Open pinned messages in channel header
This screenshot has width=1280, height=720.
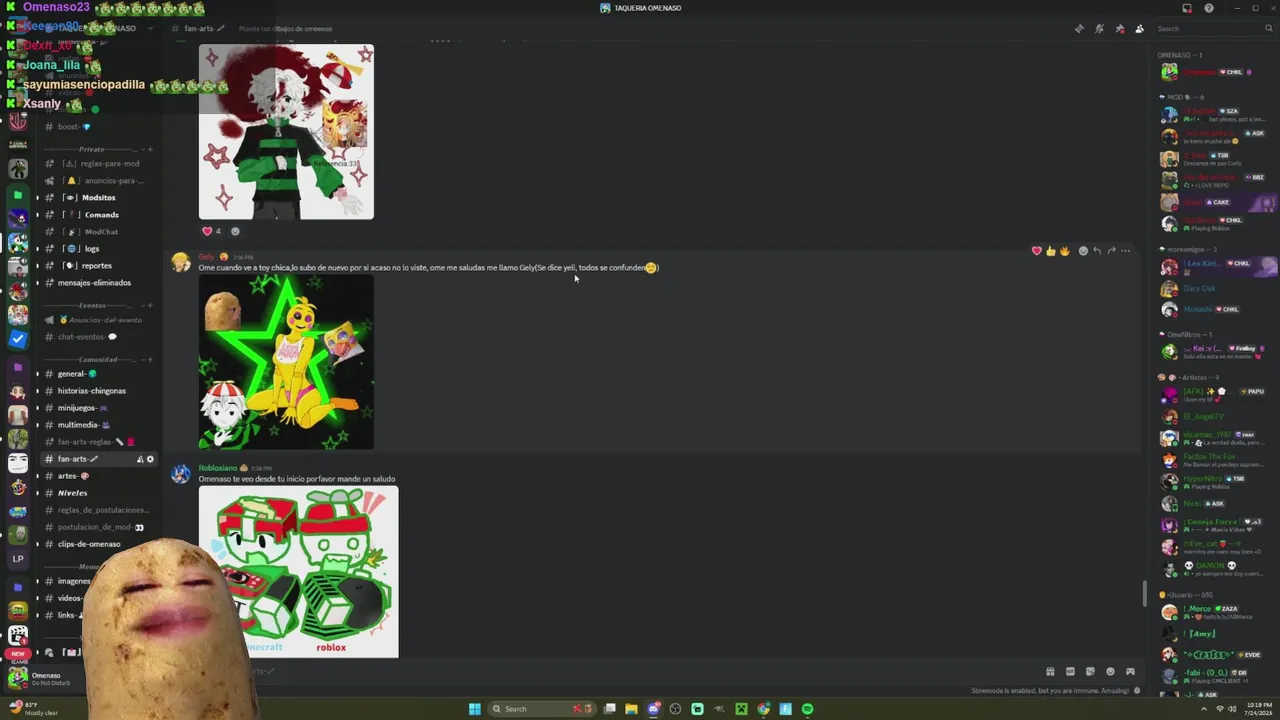coord(1119,29)
